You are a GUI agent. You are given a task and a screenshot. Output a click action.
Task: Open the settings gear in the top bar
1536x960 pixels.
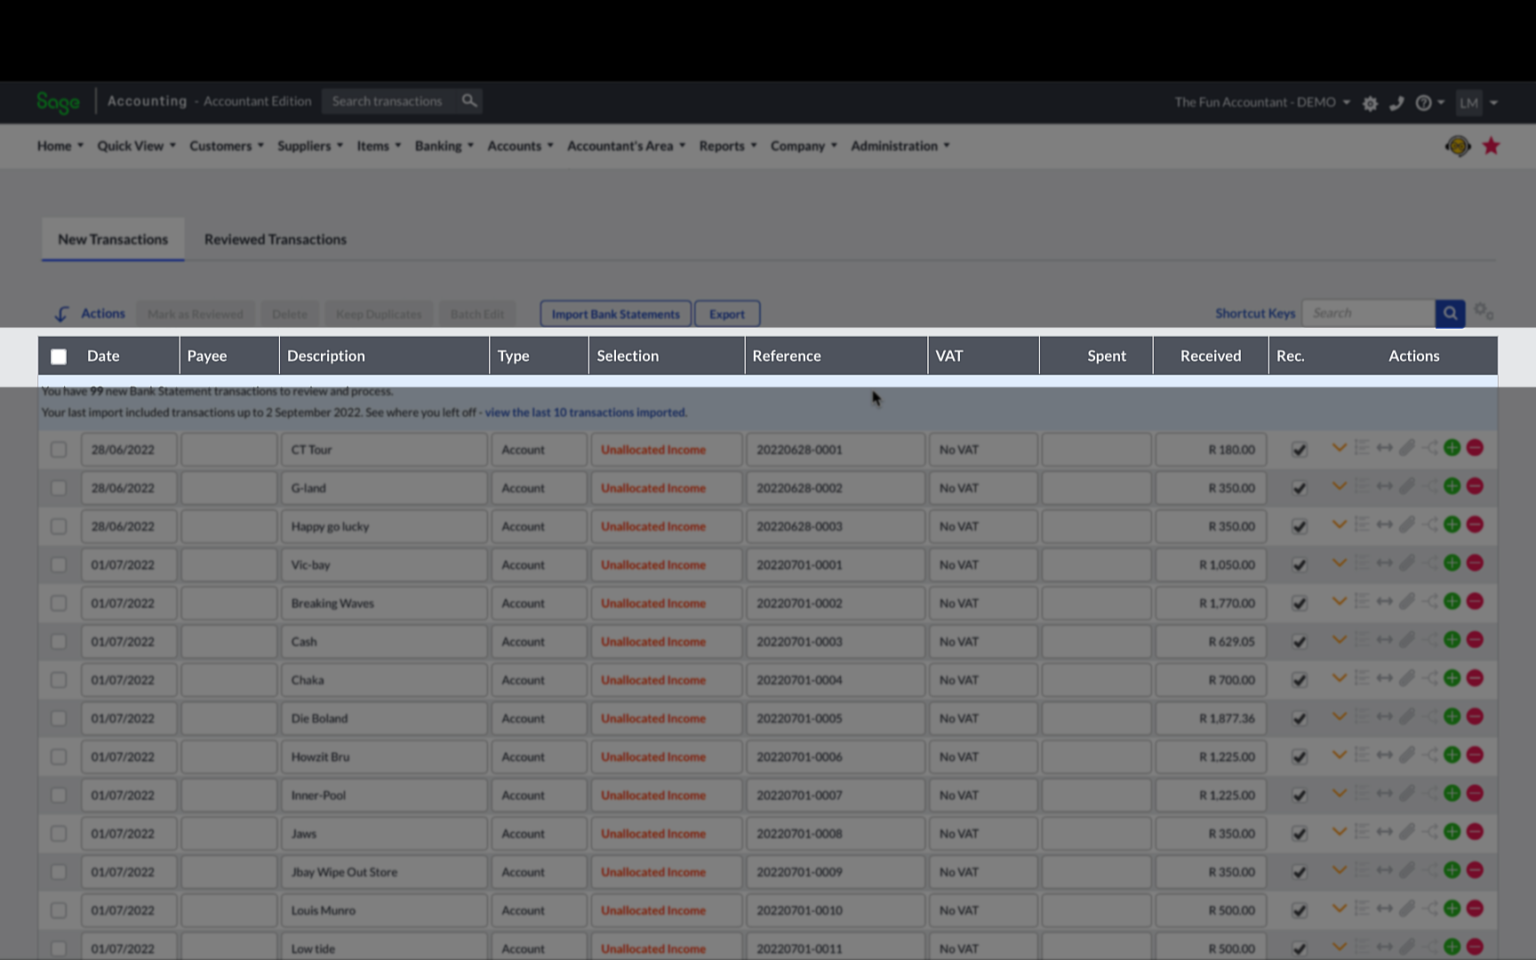tap(1369, 102)
